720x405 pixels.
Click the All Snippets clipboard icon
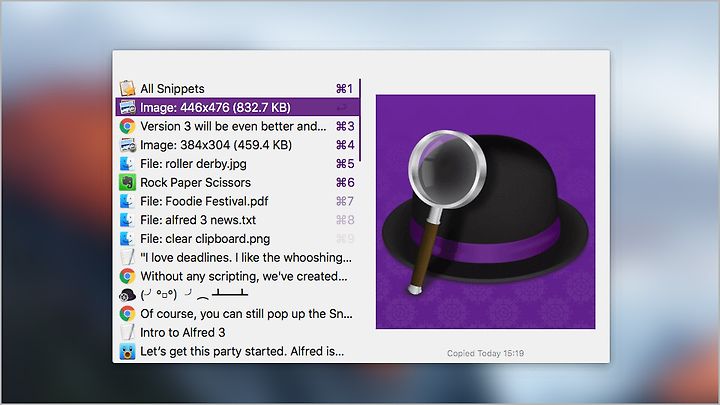(127, 88)
